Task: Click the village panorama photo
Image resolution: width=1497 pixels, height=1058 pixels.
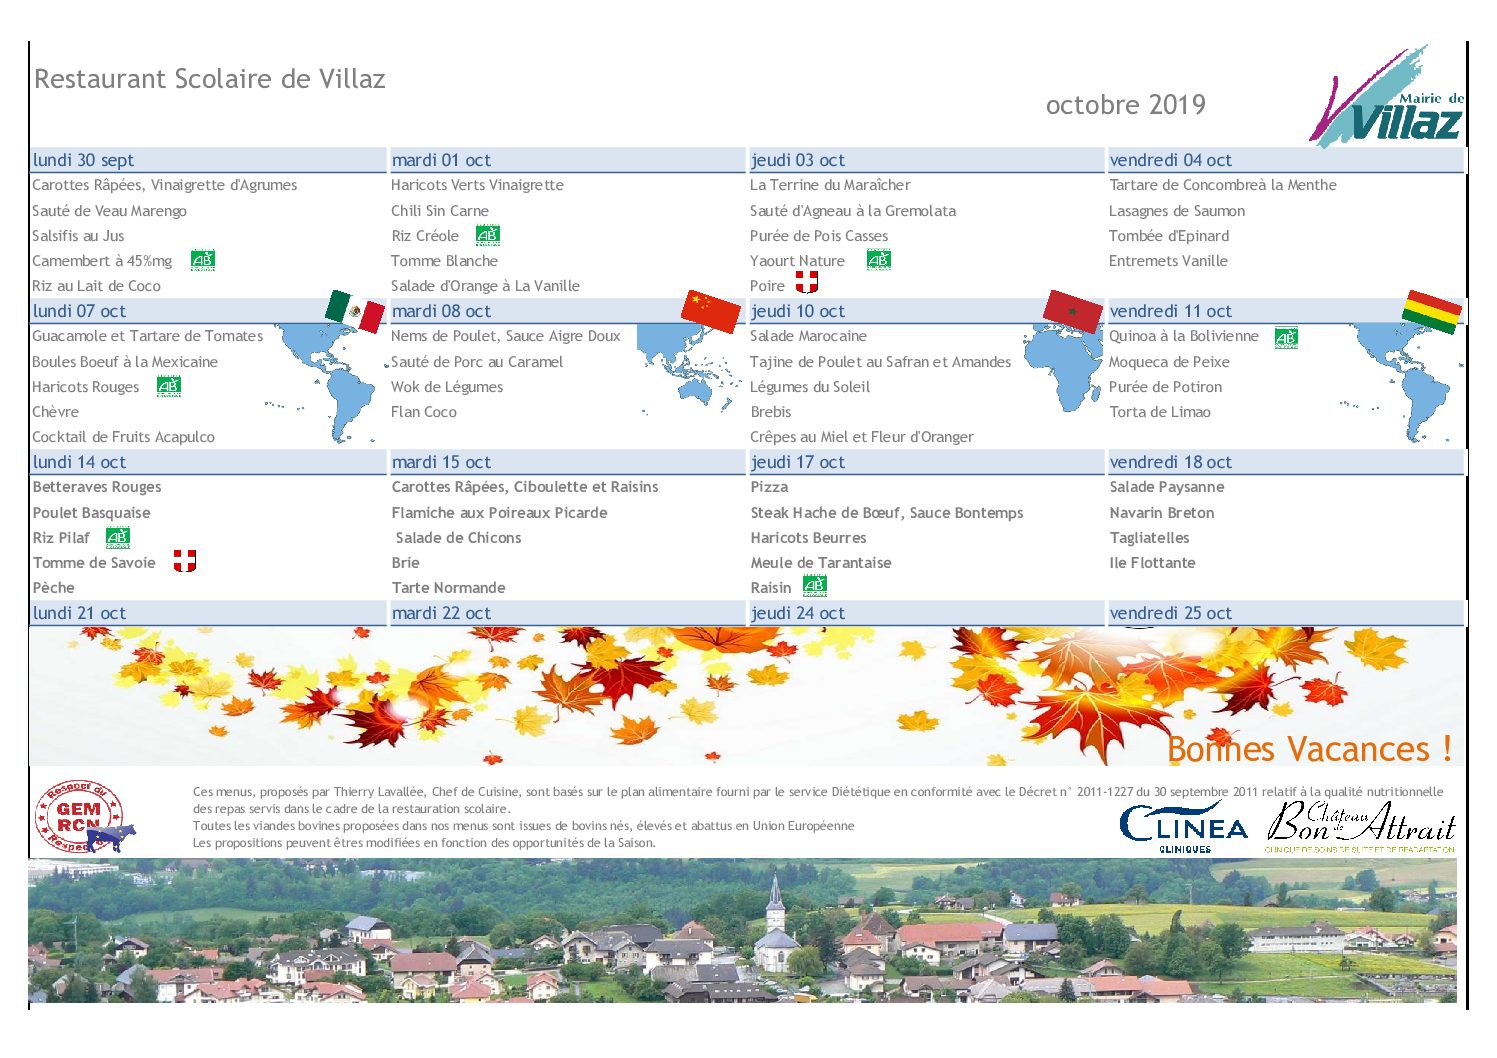Action: coord(742,930)
